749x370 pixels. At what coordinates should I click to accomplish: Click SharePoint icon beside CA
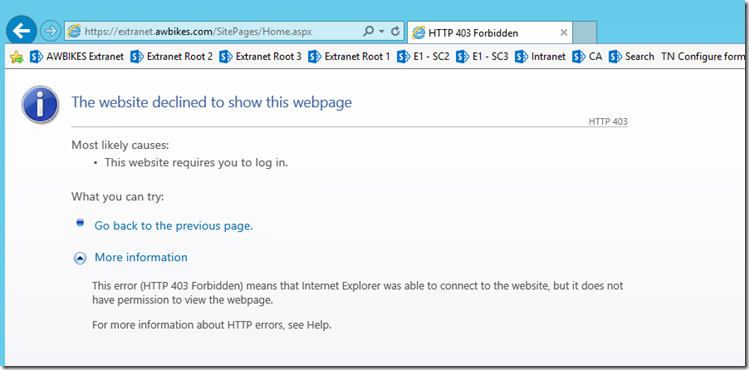click(578, 57)
